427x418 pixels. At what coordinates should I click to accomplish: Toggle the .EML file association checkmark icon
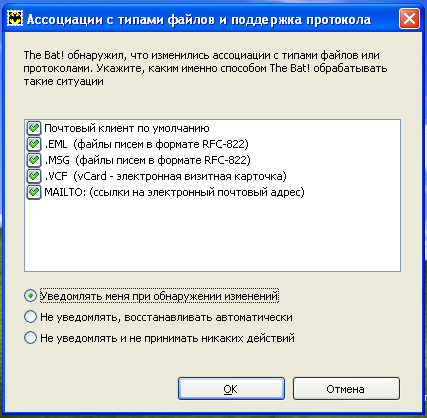pyautogui.click(x=34, y=144)
